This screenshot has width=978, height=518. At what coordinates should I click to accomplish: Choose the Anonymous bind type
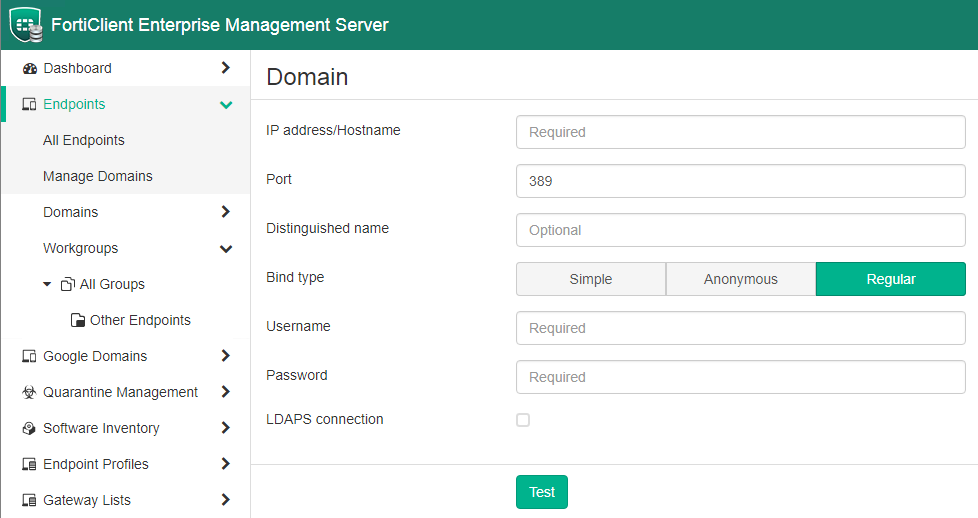point(741,279)
